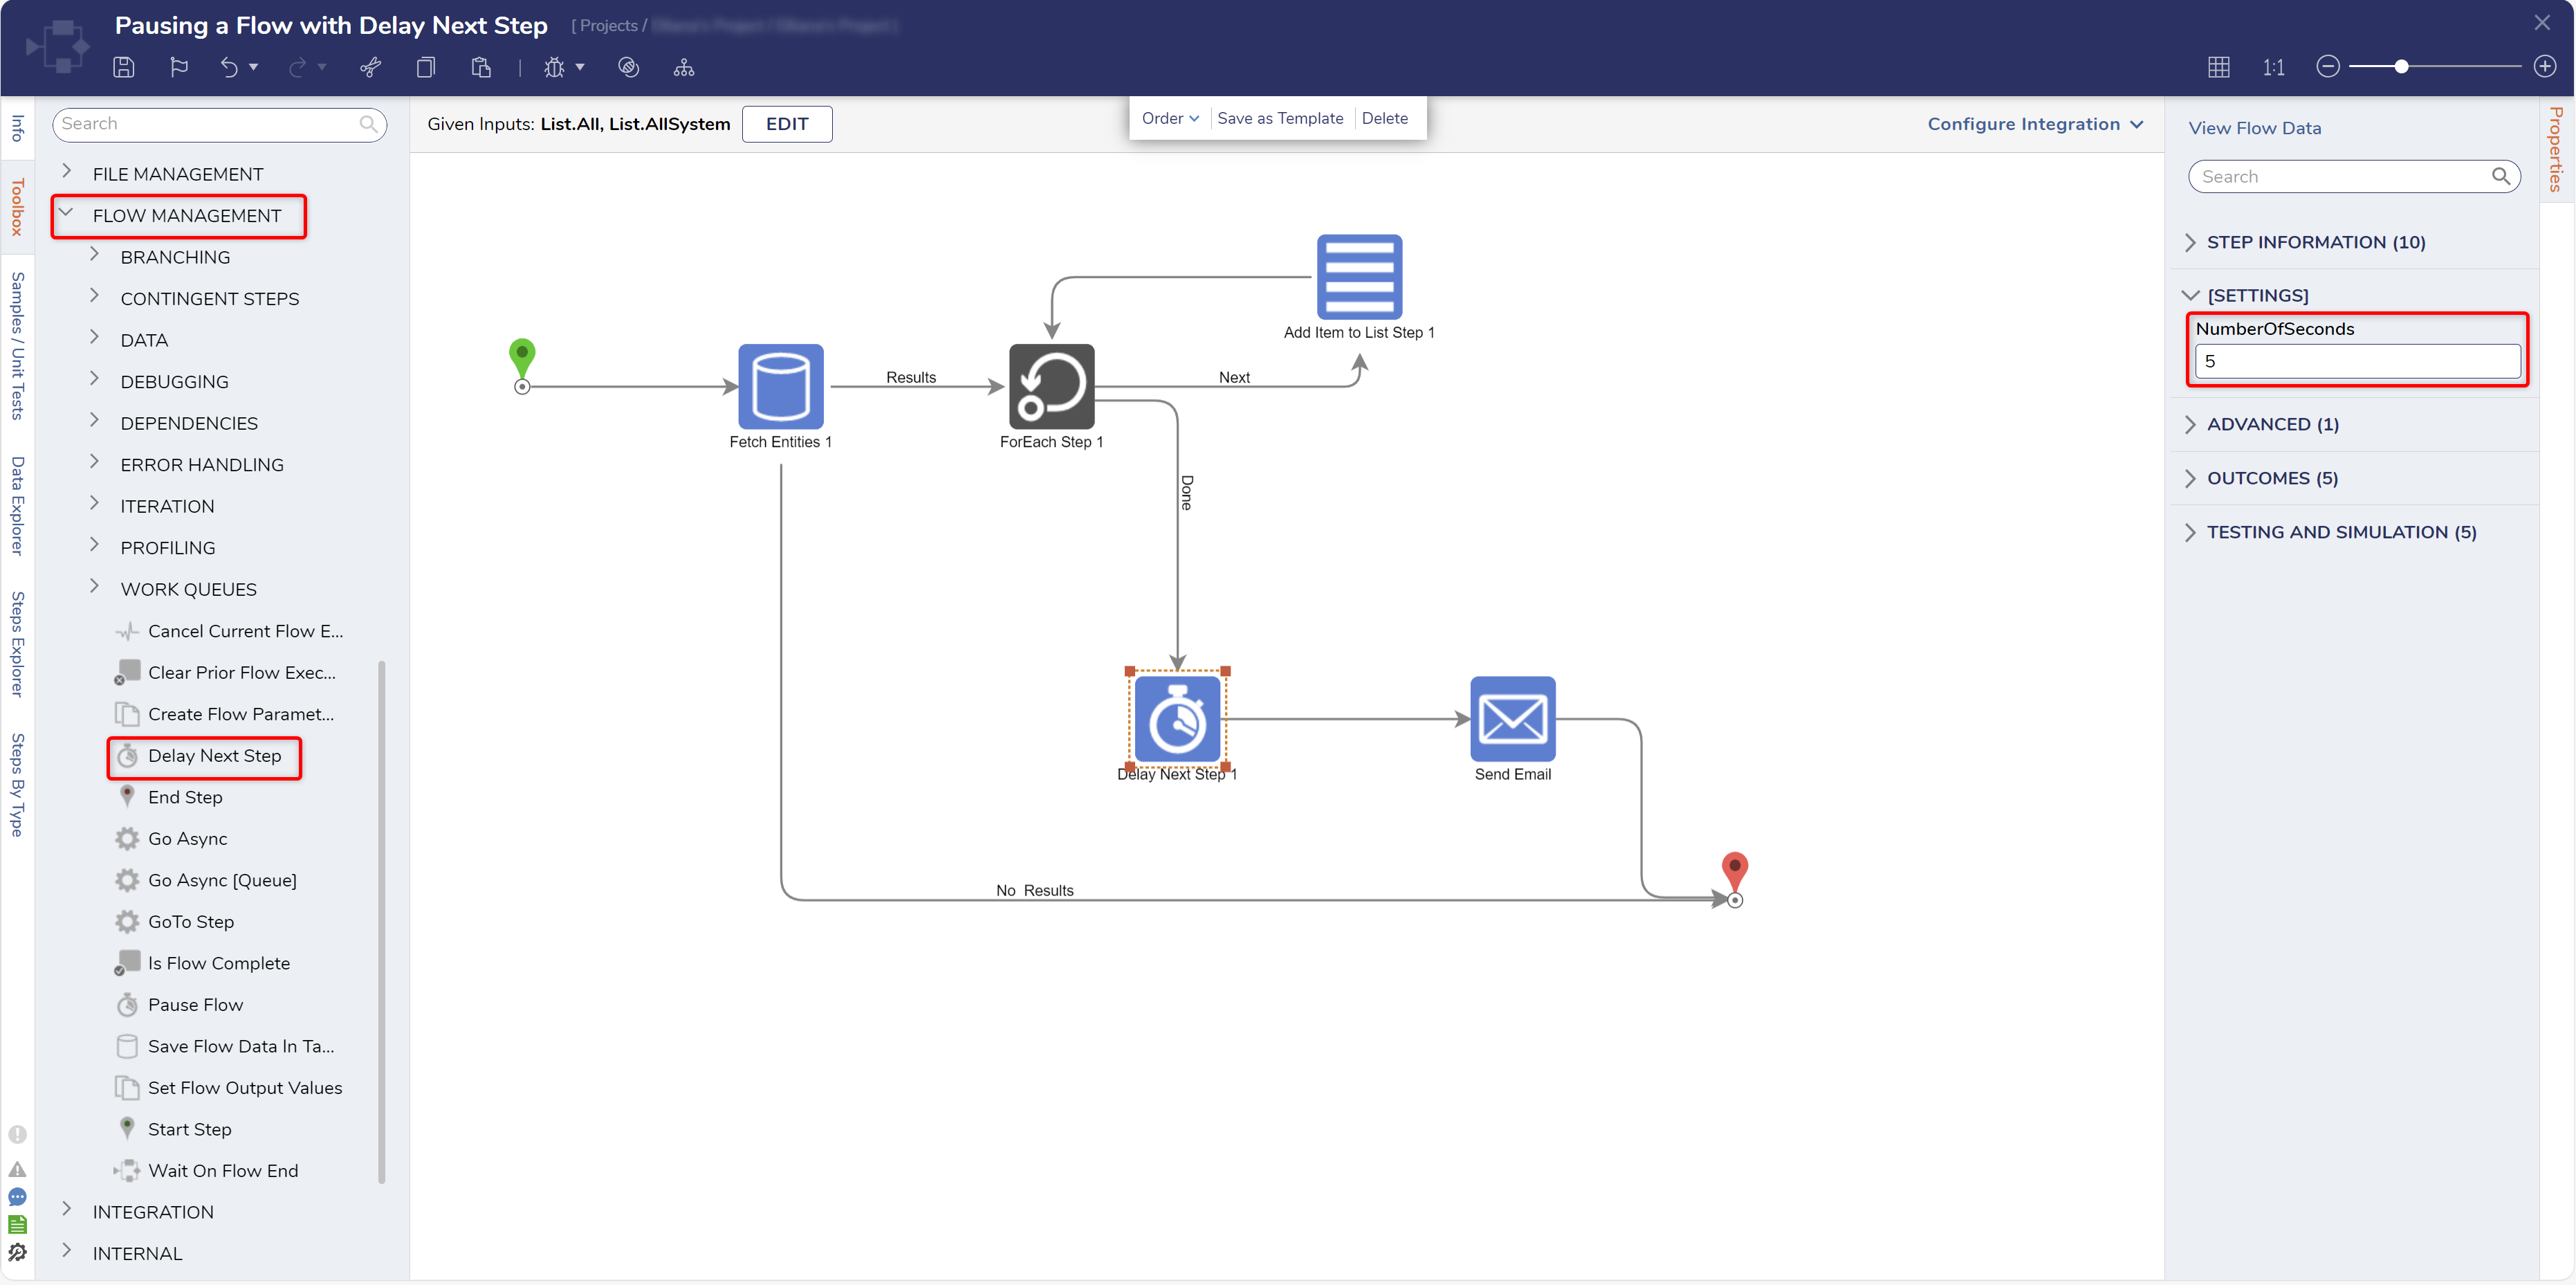Save the flow with the disk icon
Screen dimensions: 2576x1285
[x=124, y=67]
